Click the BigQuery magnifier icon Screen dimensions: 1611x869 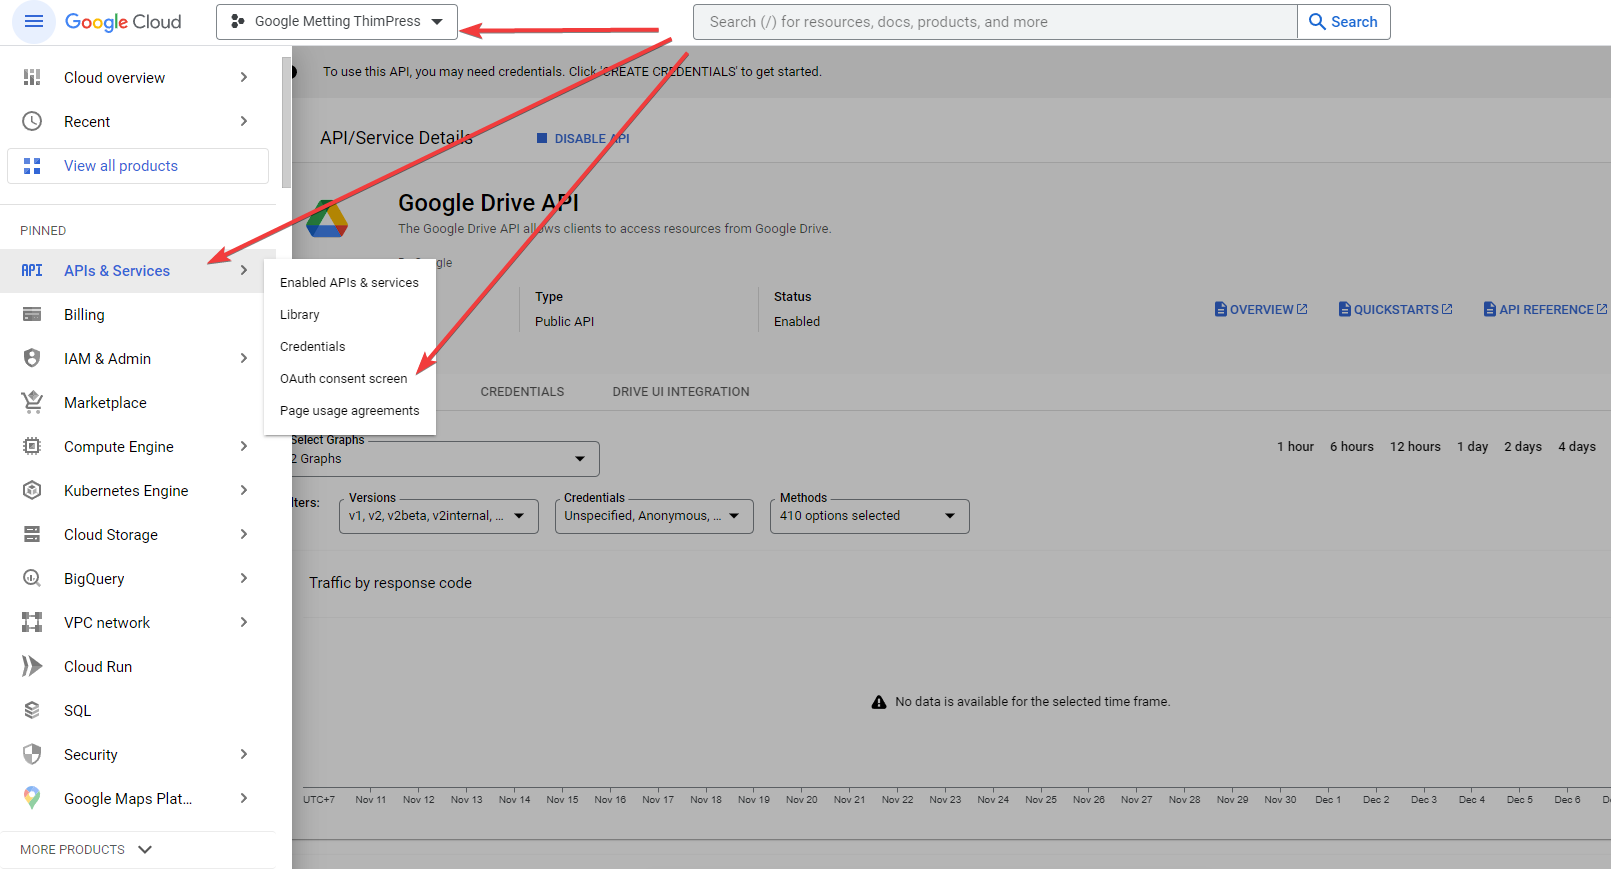(x=32, y=578)
